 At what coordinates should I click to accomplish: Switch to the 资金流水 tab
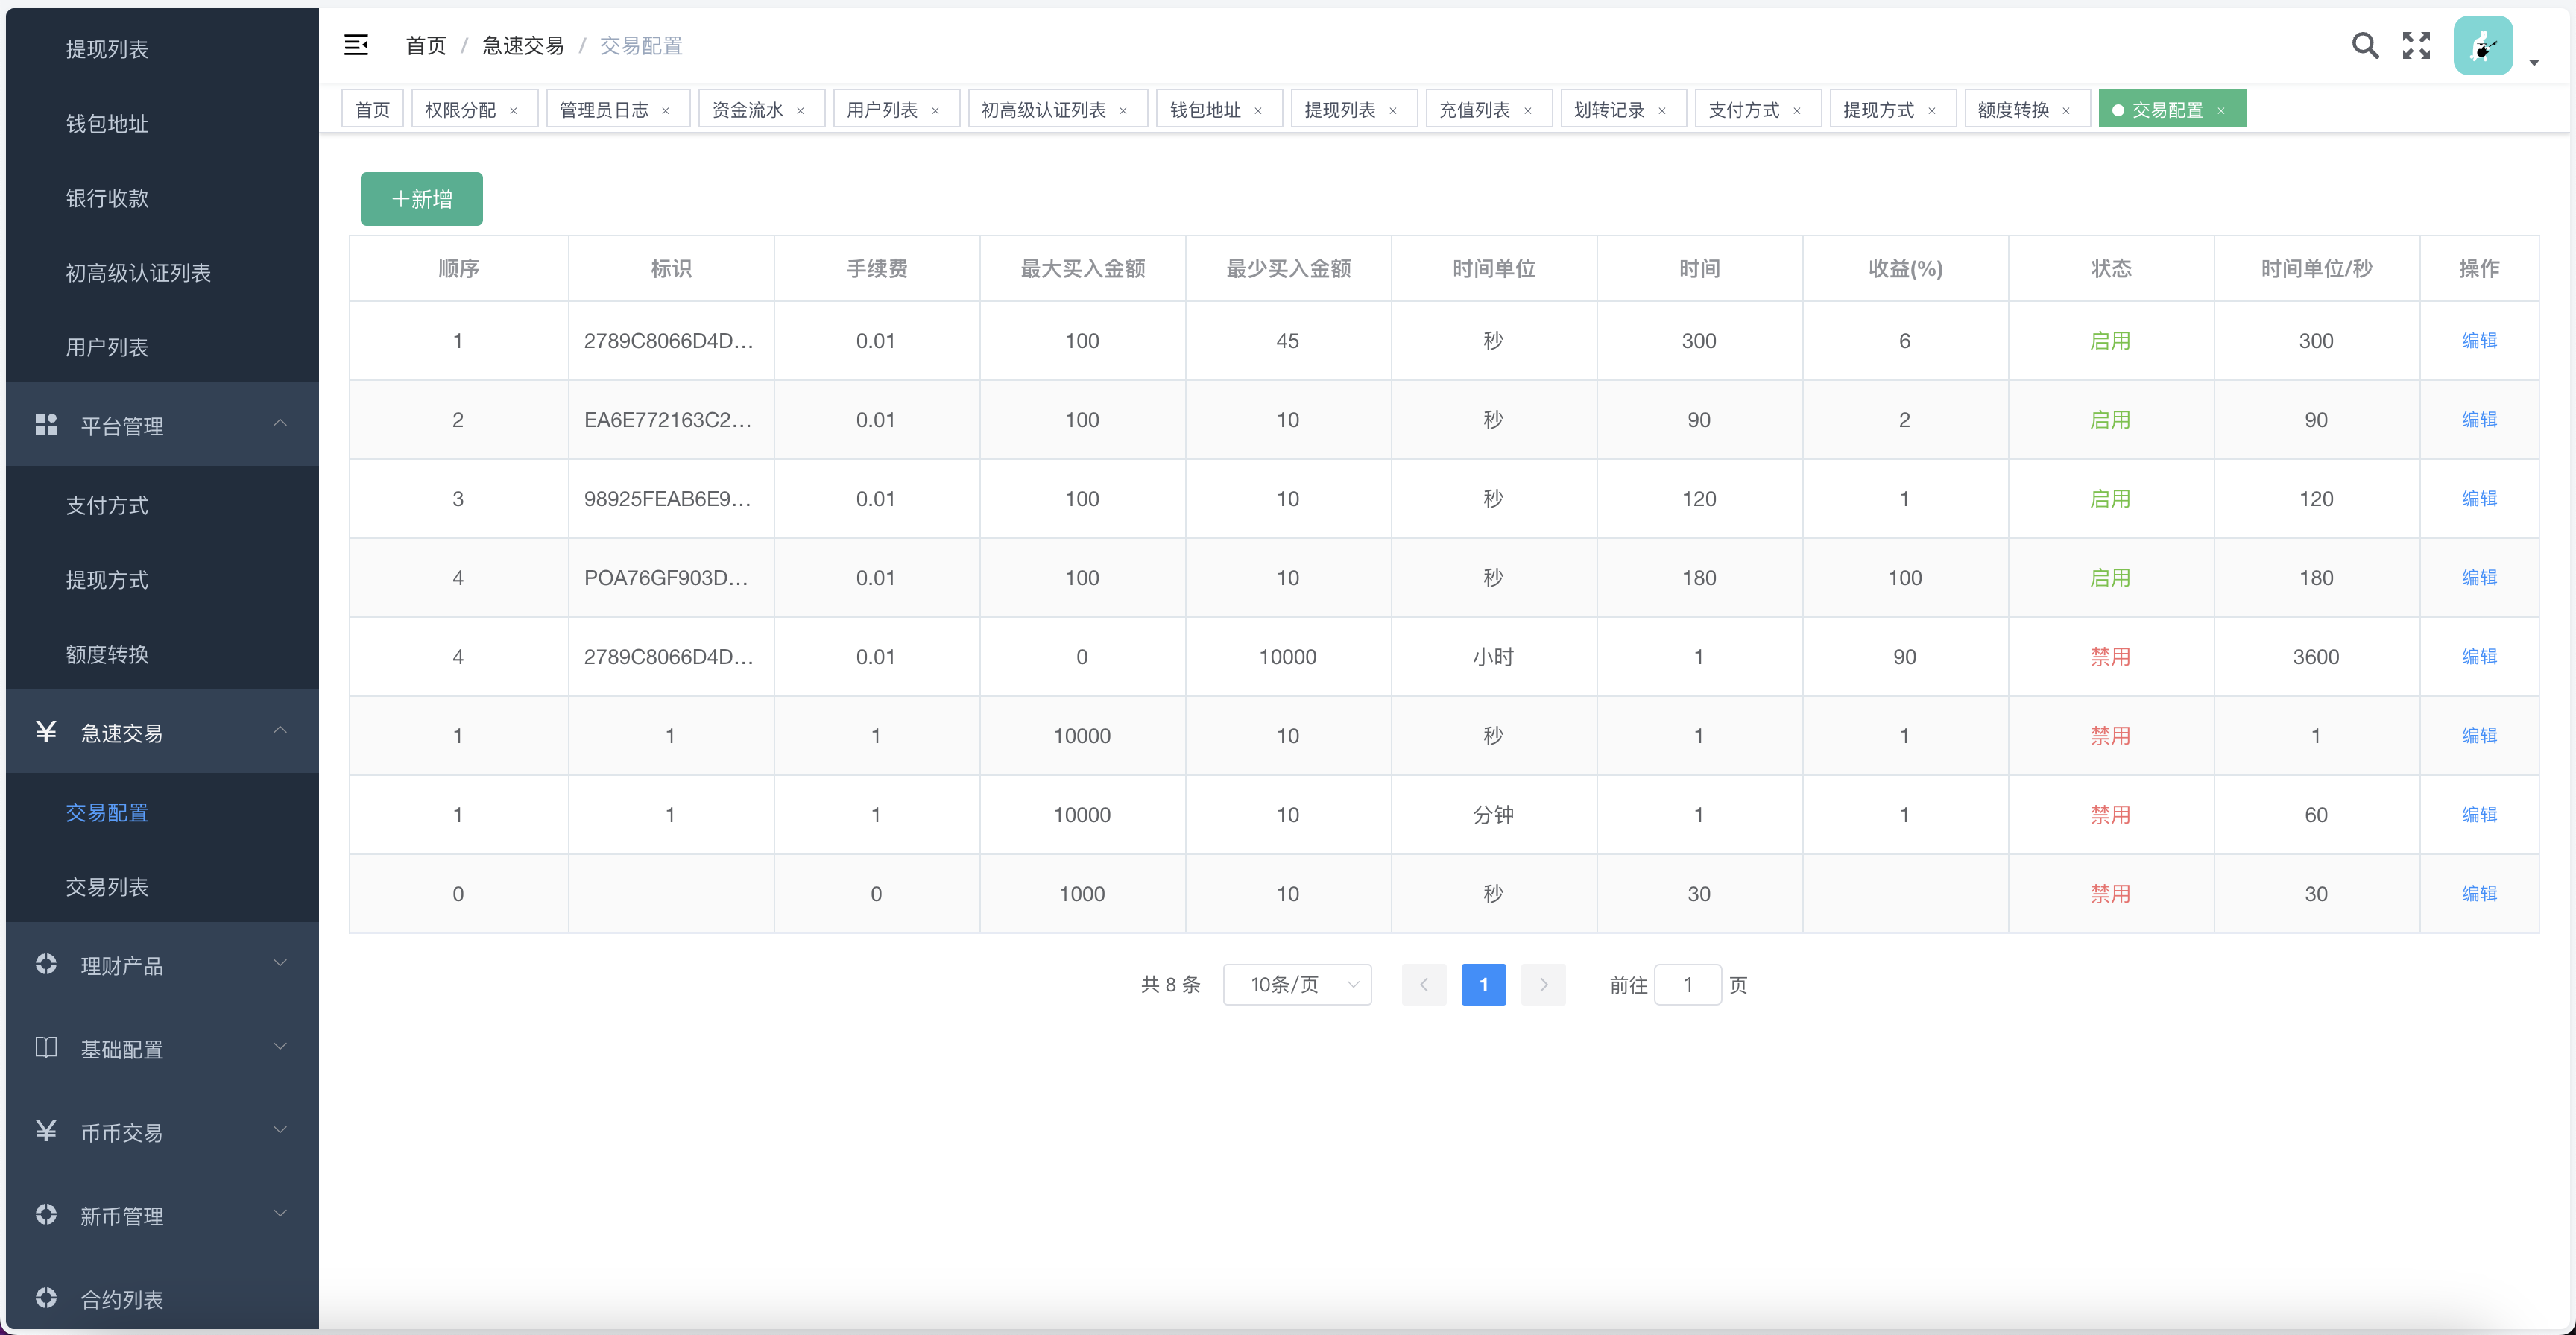[747, 110]
